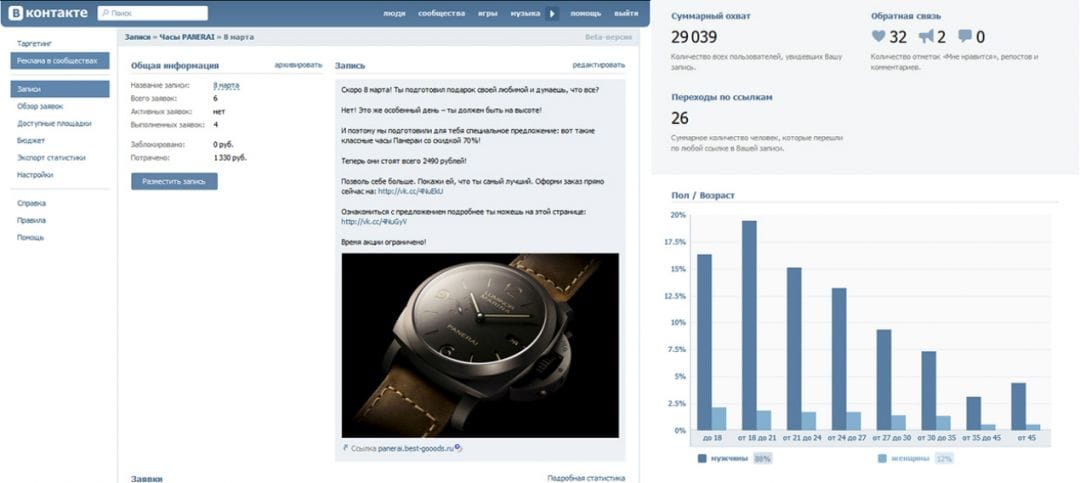
Task: Click the 29 039 reach value
Action: 694,37
